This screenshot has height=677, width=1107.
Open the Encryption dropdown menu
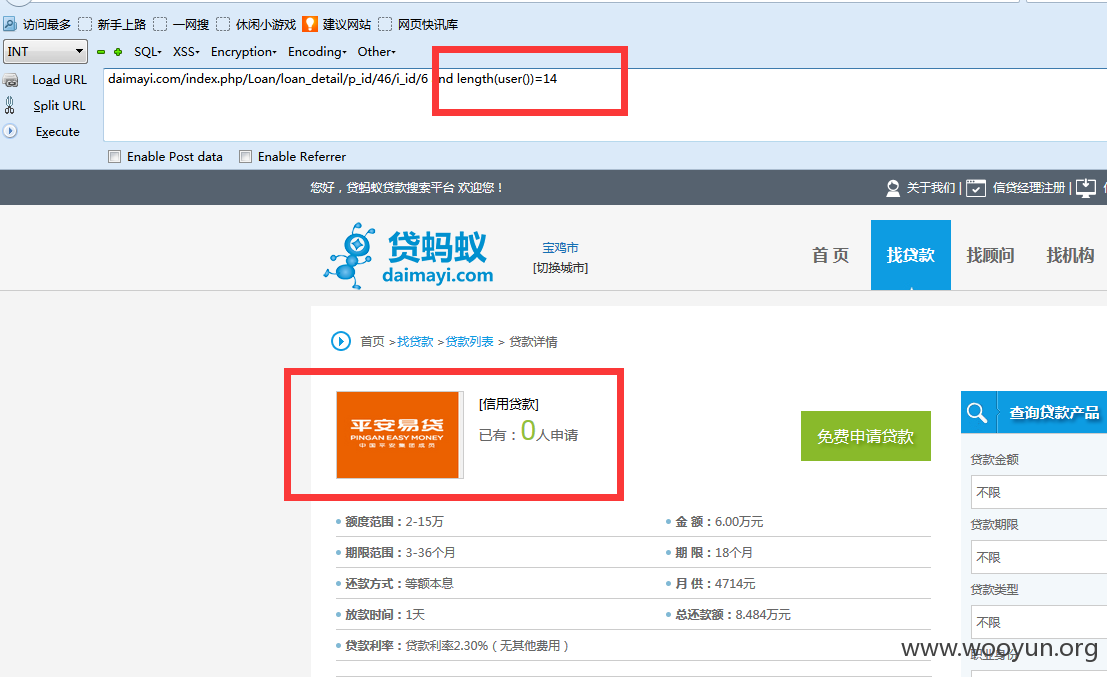(244, 52)
